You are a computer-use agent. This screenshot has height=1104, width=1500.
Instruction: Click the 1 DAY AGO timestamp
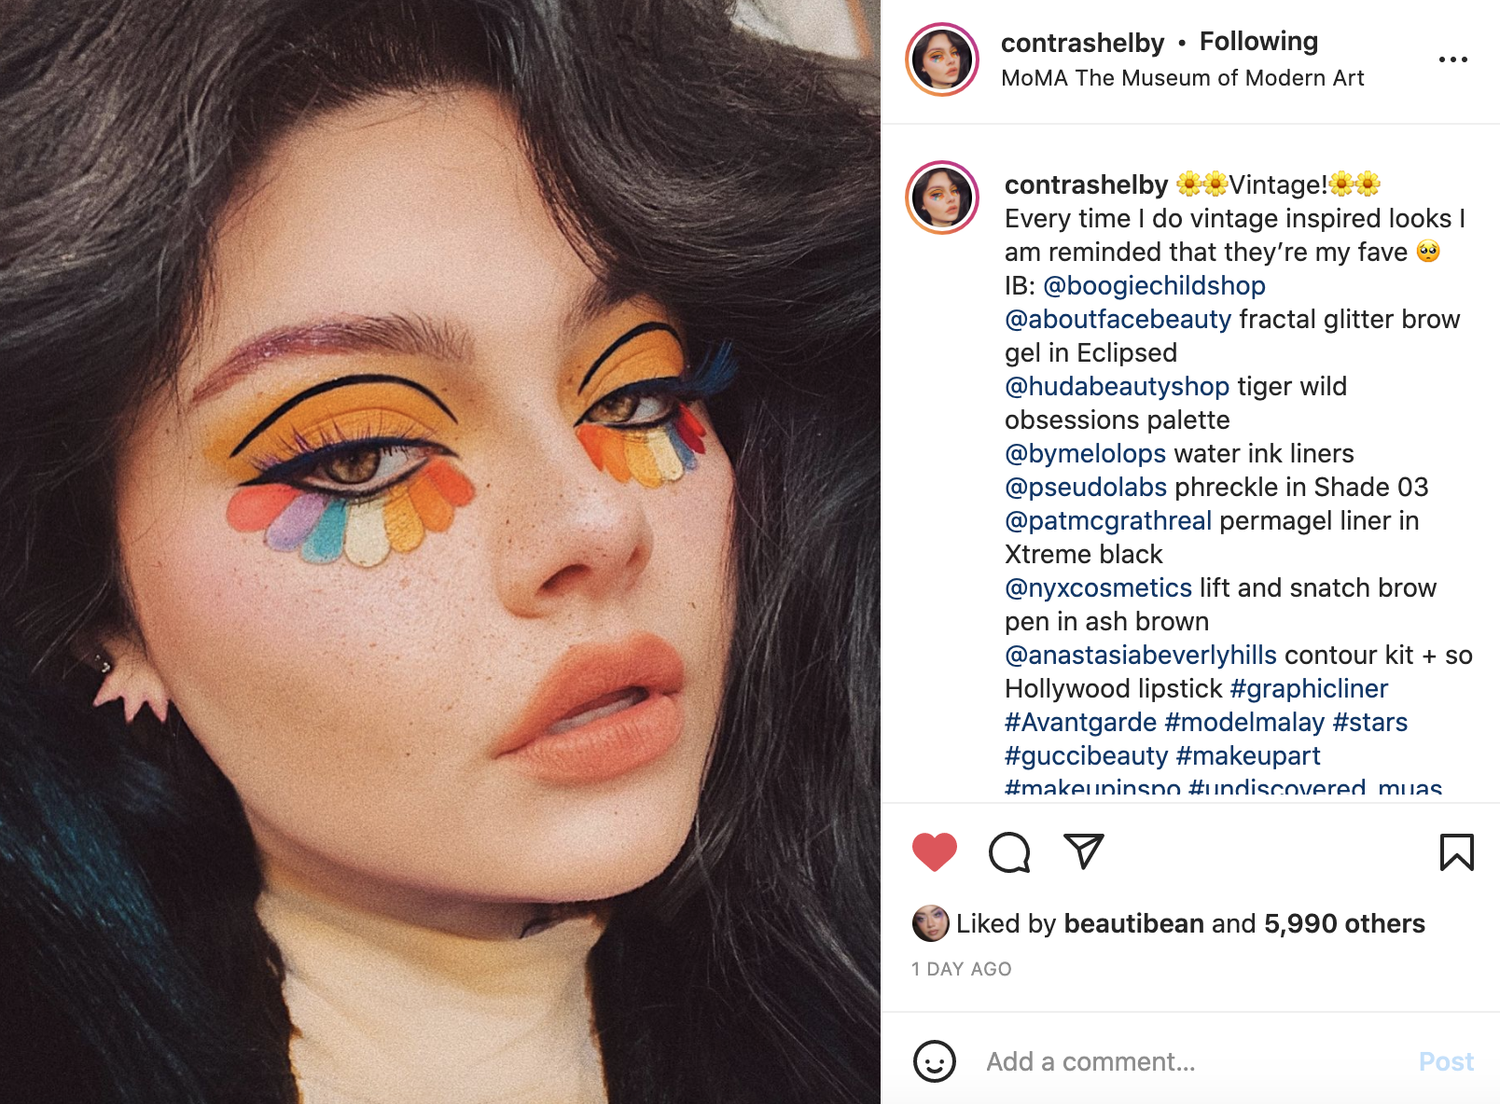click(x=961, y=969)
